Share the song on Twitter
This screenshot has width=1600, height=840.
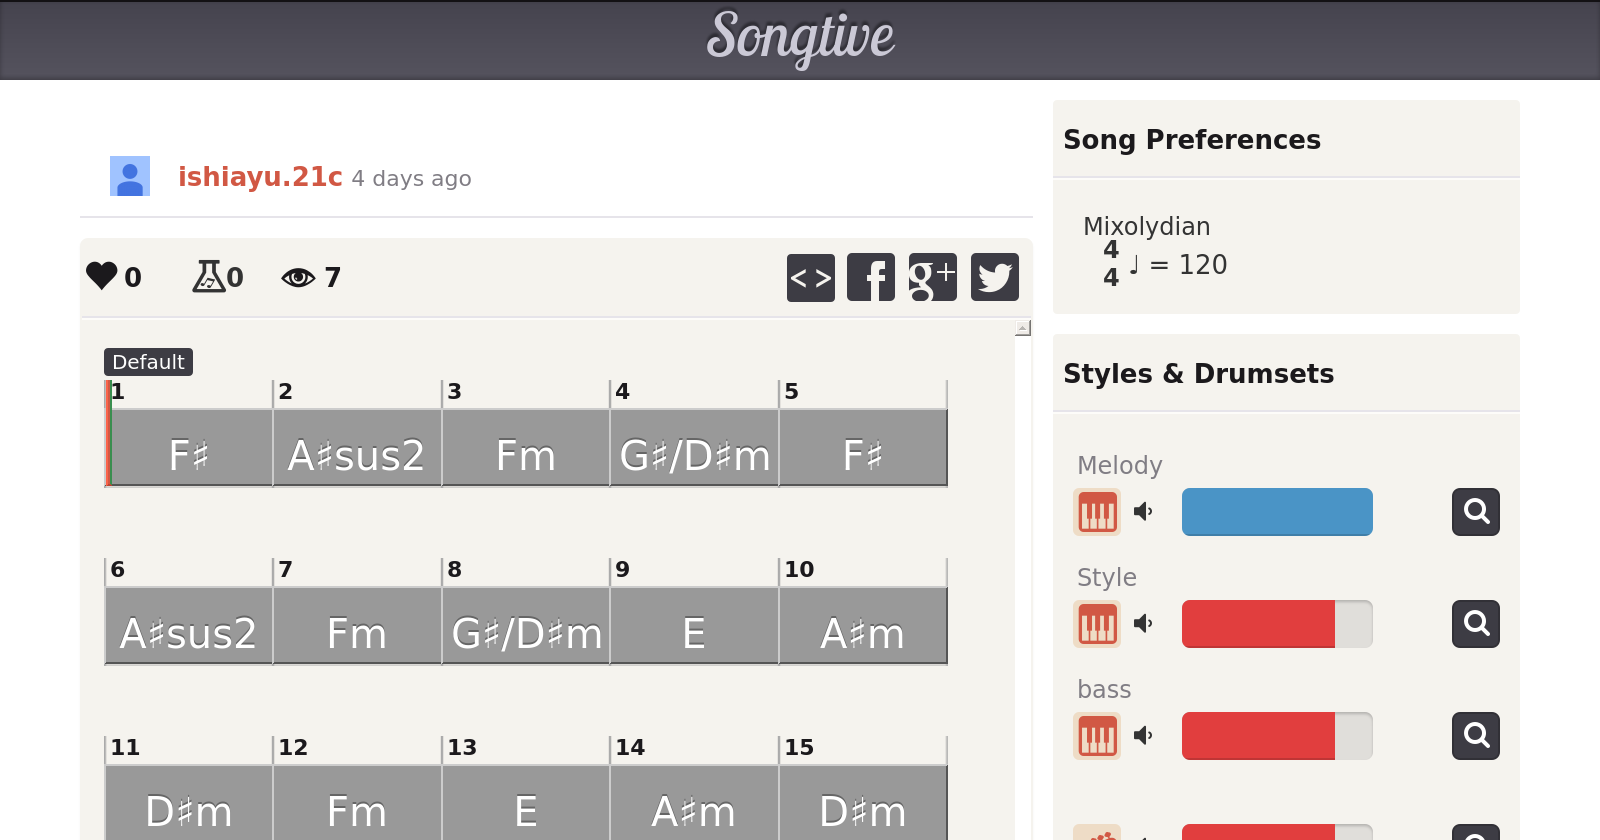[x=994, y=277]
